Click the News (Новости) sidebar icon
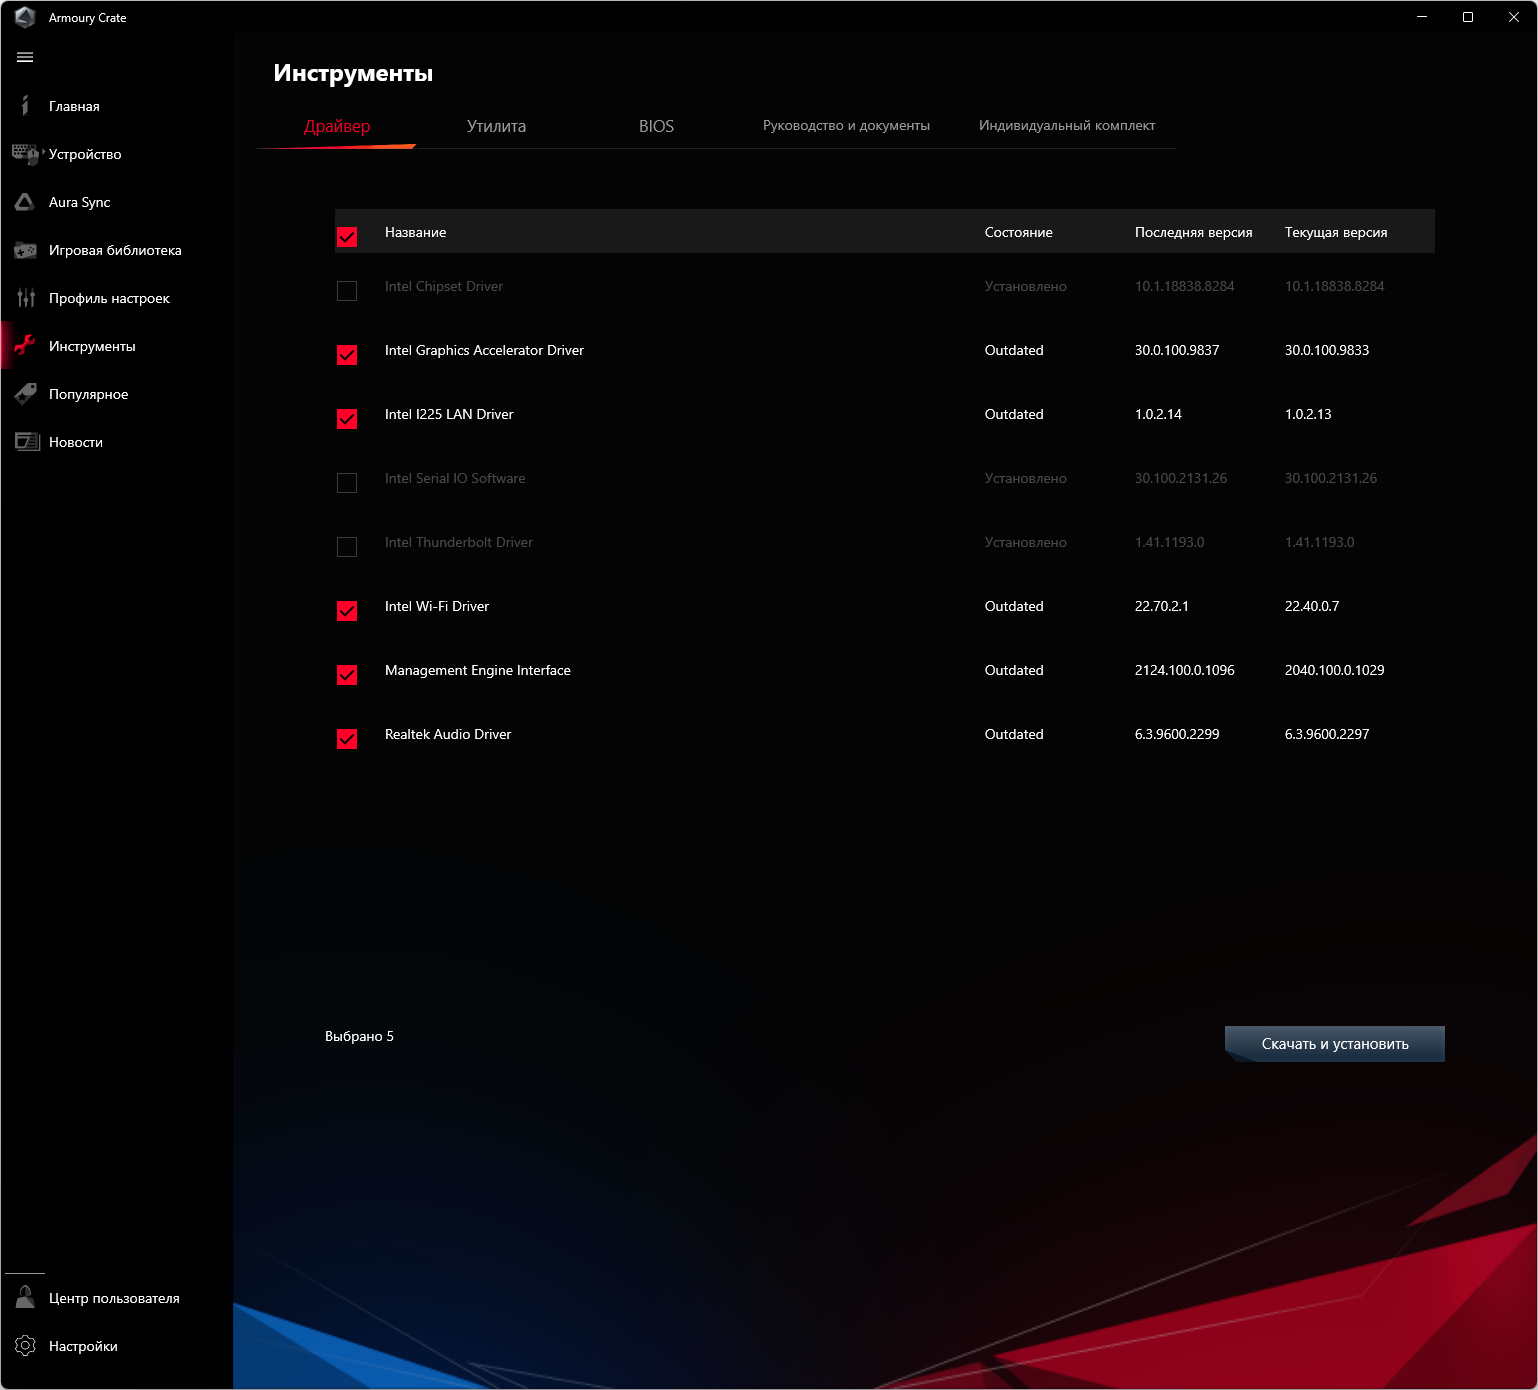 point(27,442)
